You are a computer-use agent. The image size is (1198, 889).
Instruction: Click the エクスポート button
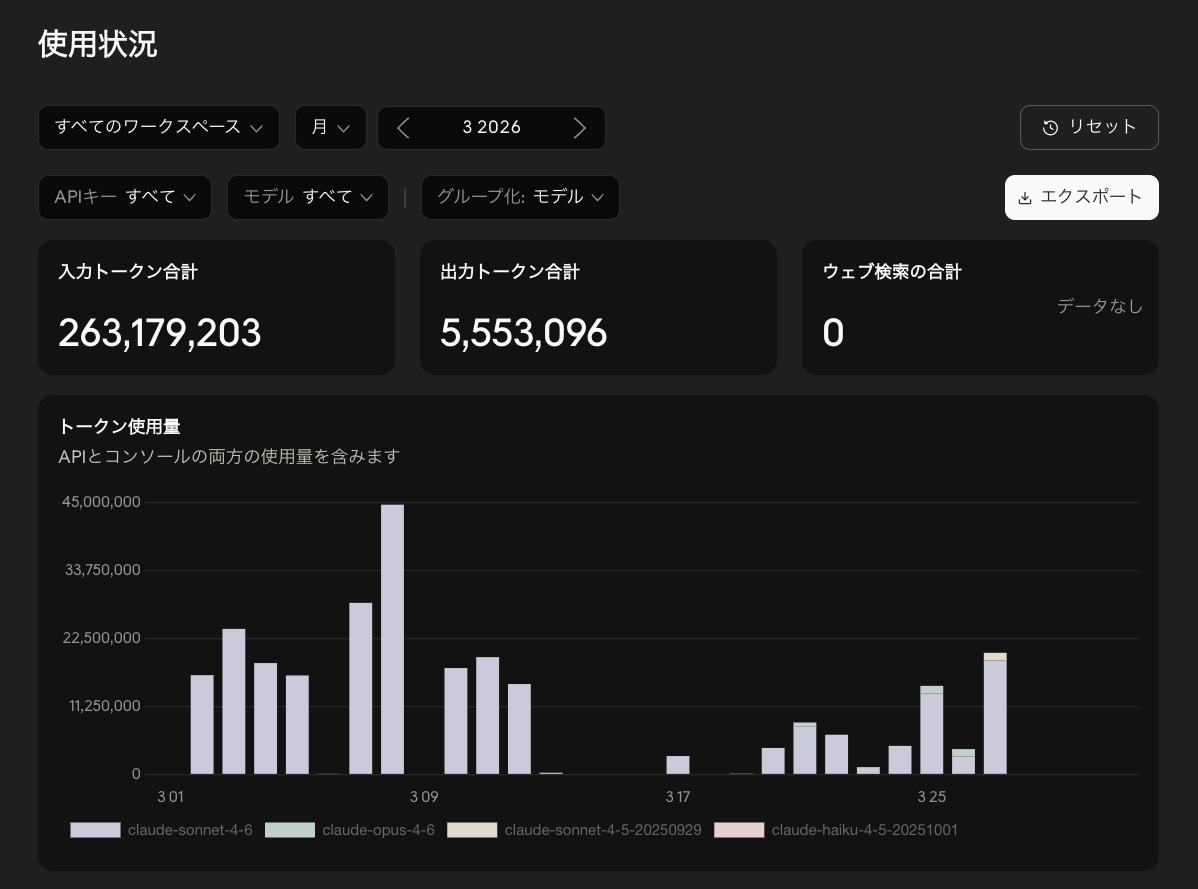tap(1081, 197)
